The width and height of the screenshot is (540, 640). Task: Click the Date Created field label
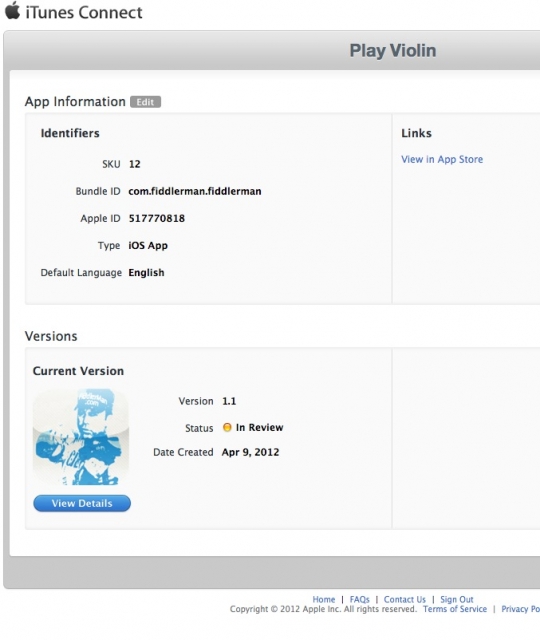tap(183, 452)
